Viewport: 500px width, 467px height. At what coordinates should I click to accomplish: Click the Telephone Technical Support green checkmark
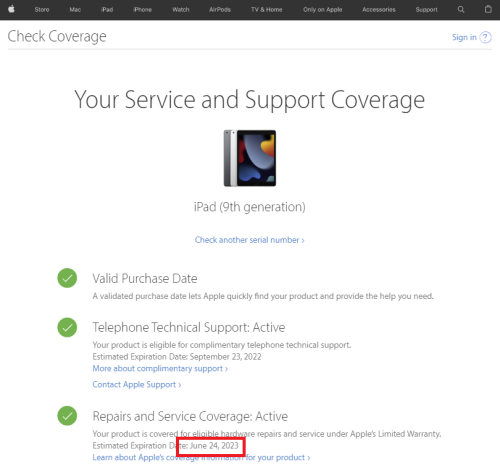click(x=67, y=327)
